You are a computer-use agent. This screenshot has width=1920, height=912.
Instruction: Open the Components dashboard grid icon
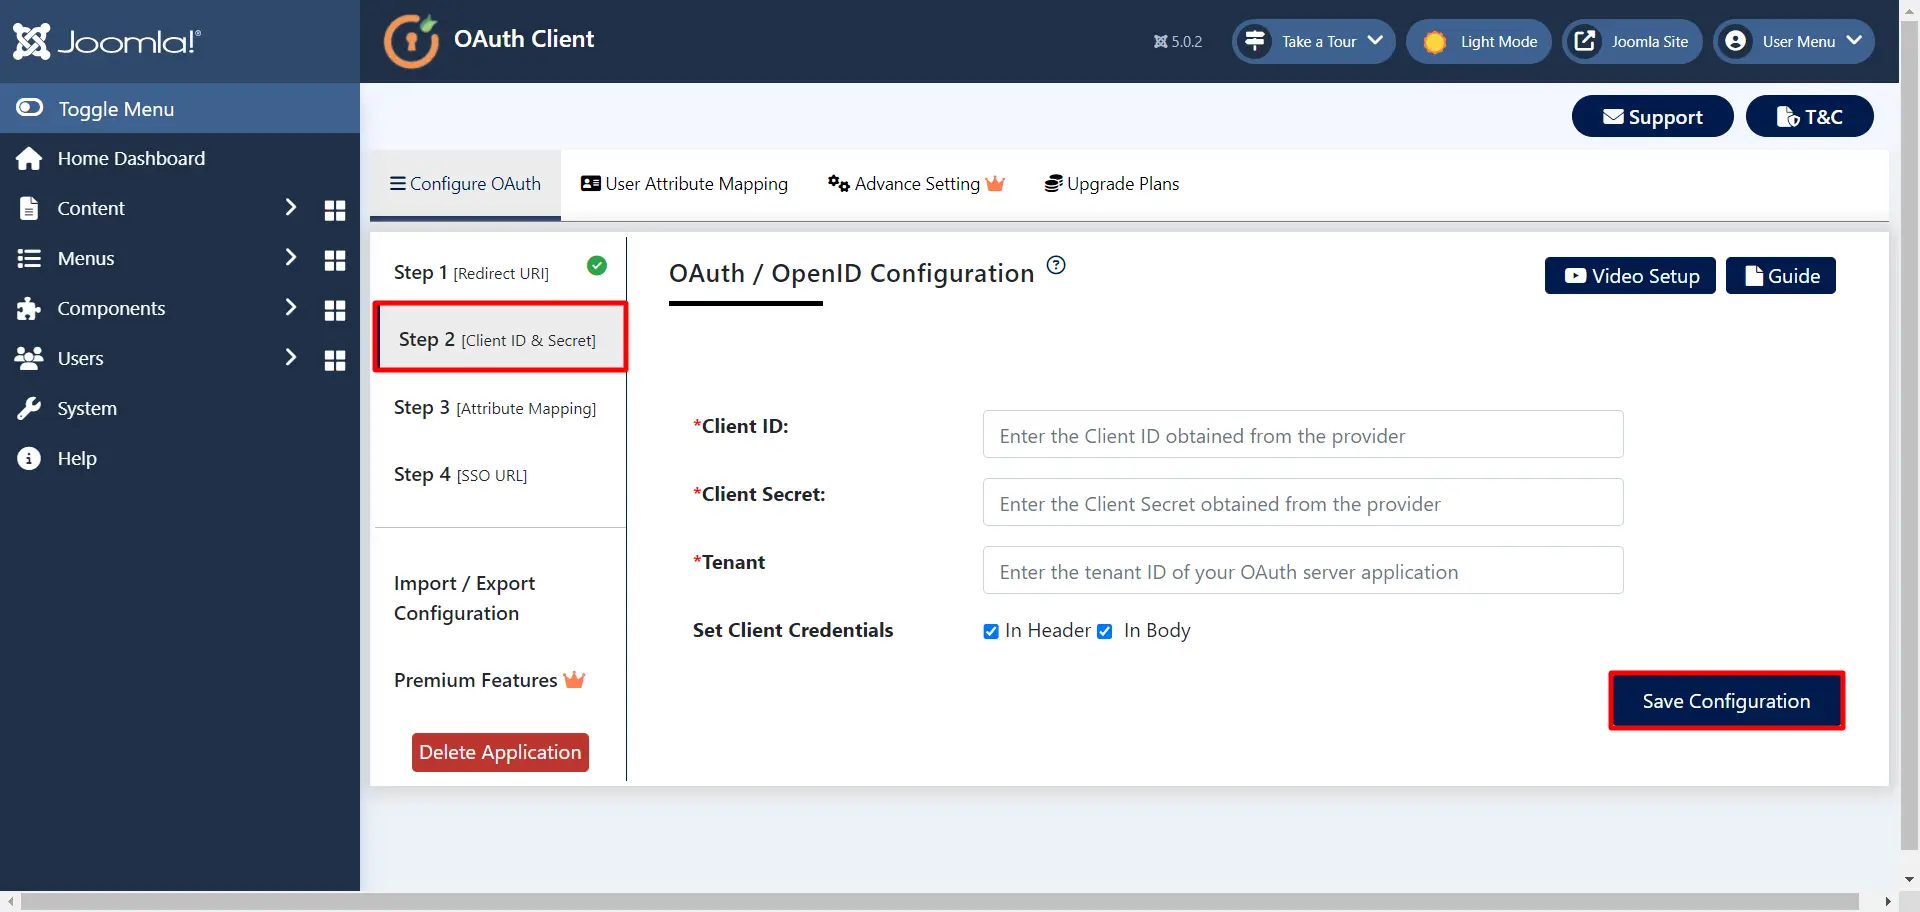click(335, 310)
